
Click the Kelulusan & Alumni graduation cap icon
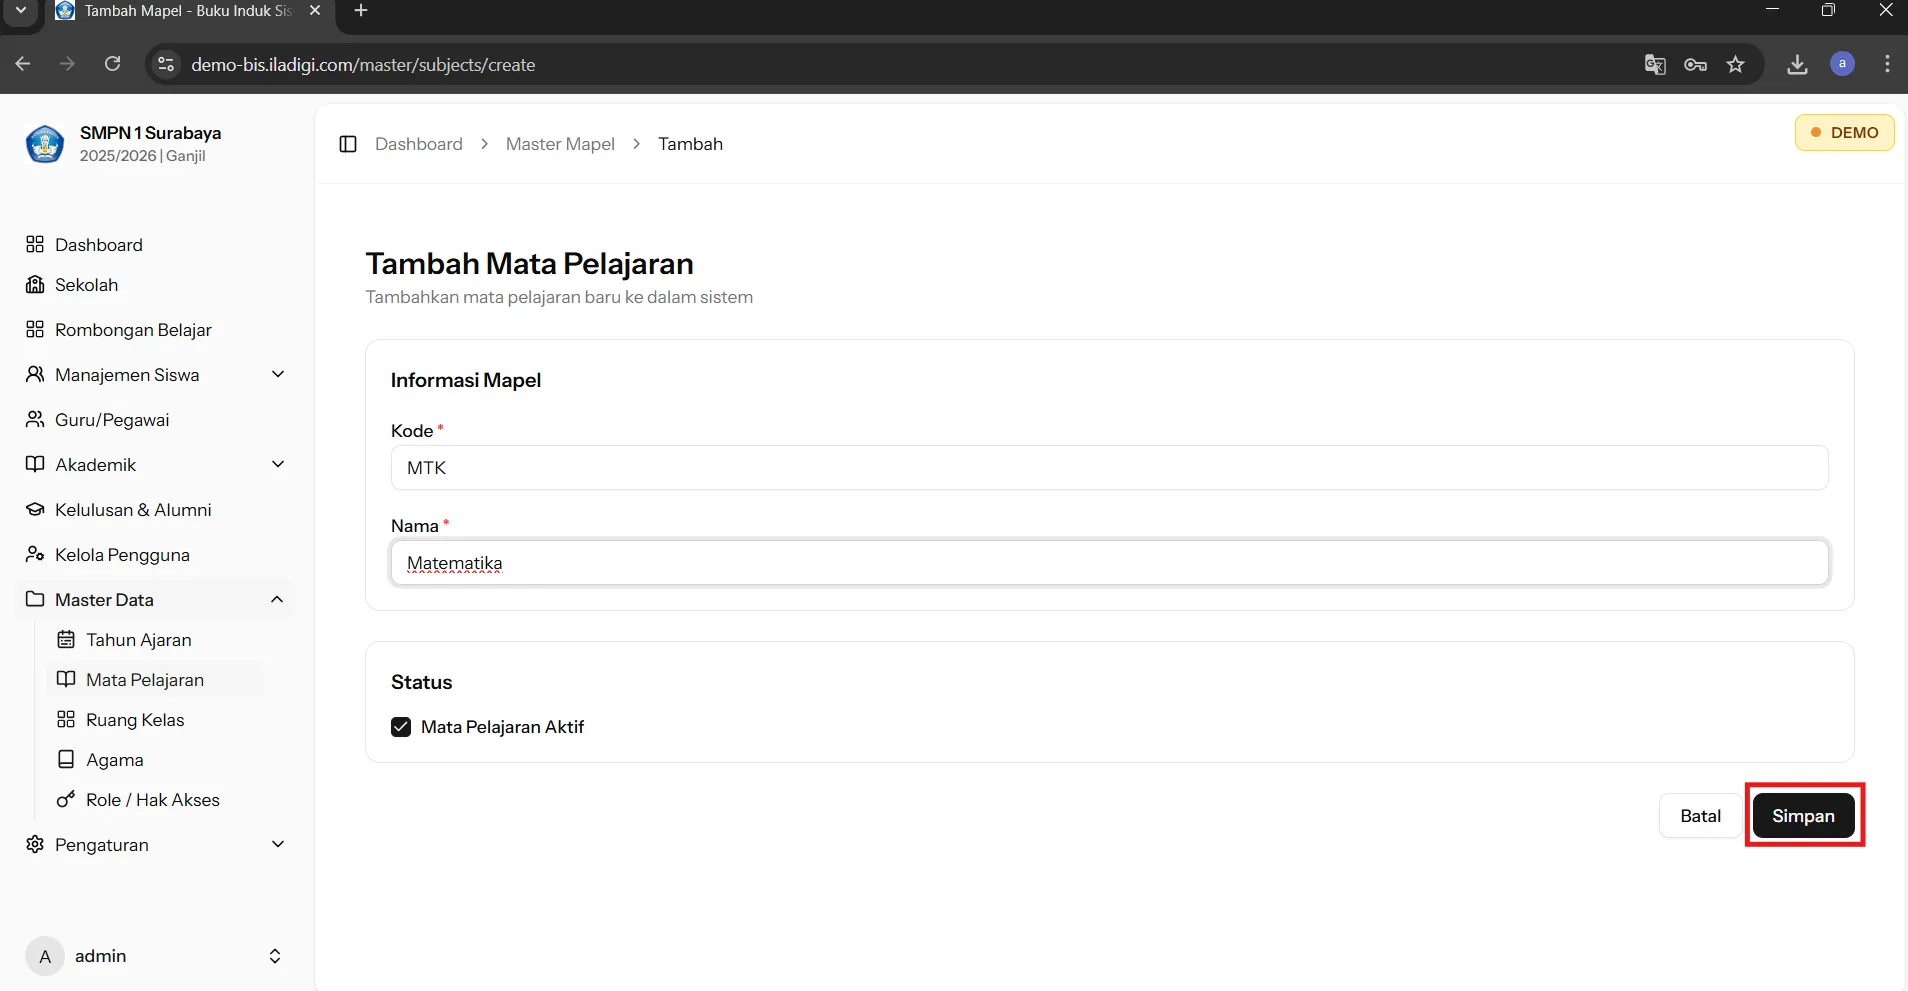(35, 509)
